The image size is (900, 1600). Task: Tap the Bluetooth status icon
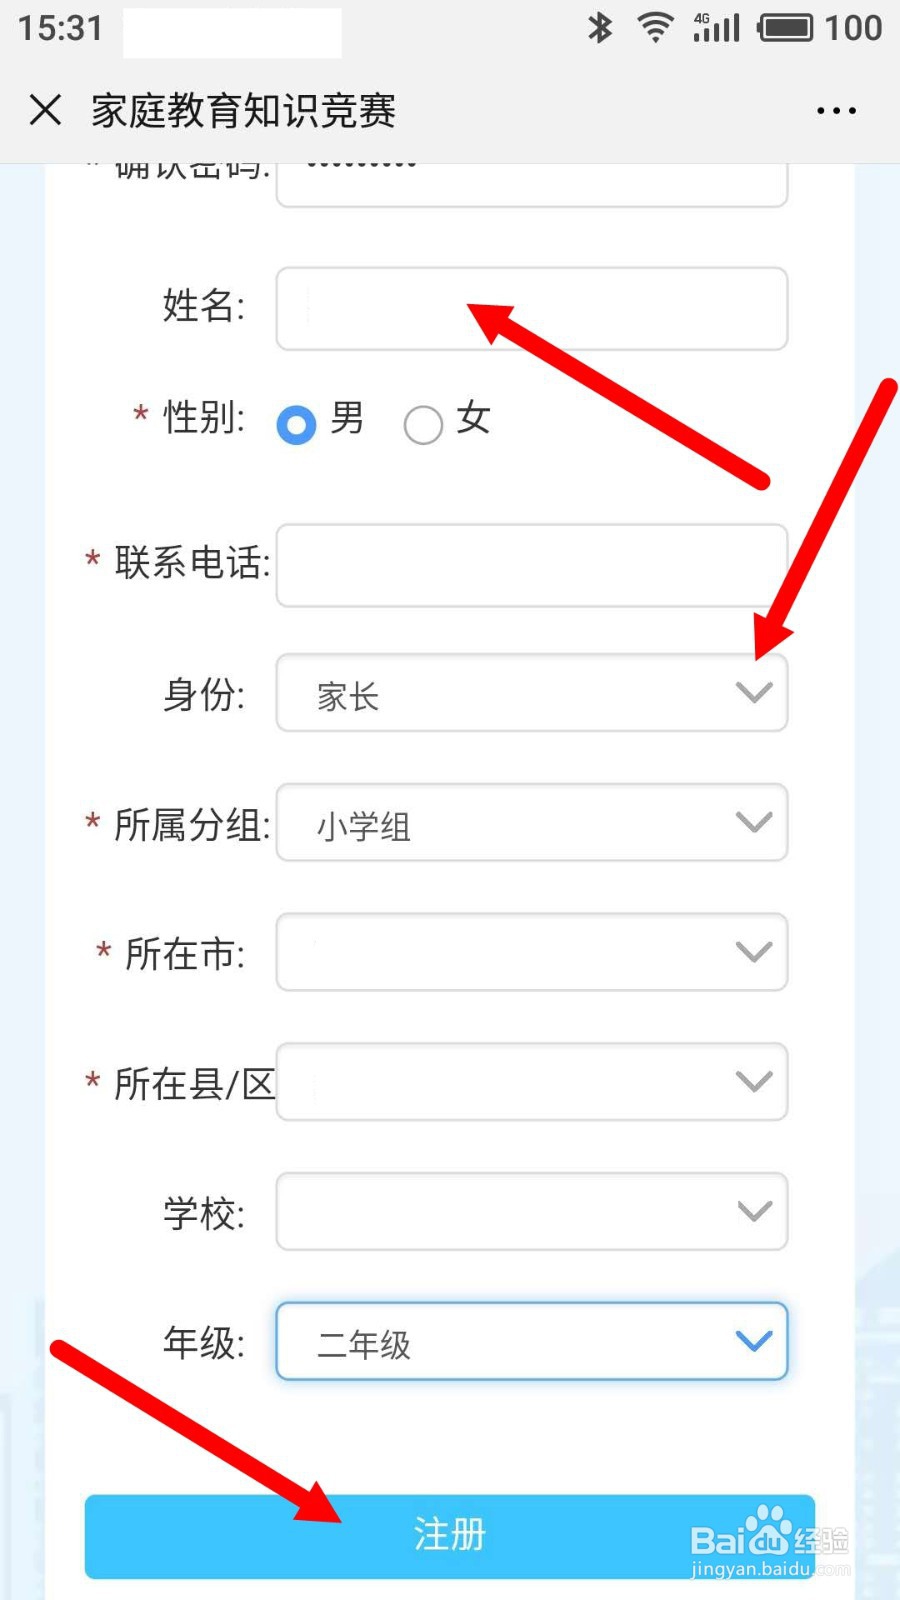[x=600, y=28]
